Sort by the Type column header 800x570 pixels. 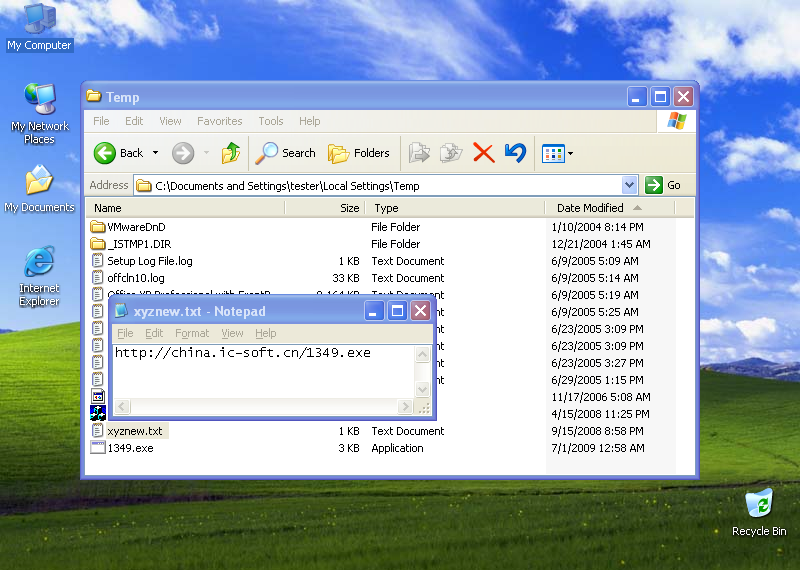(x=455, y=208)
